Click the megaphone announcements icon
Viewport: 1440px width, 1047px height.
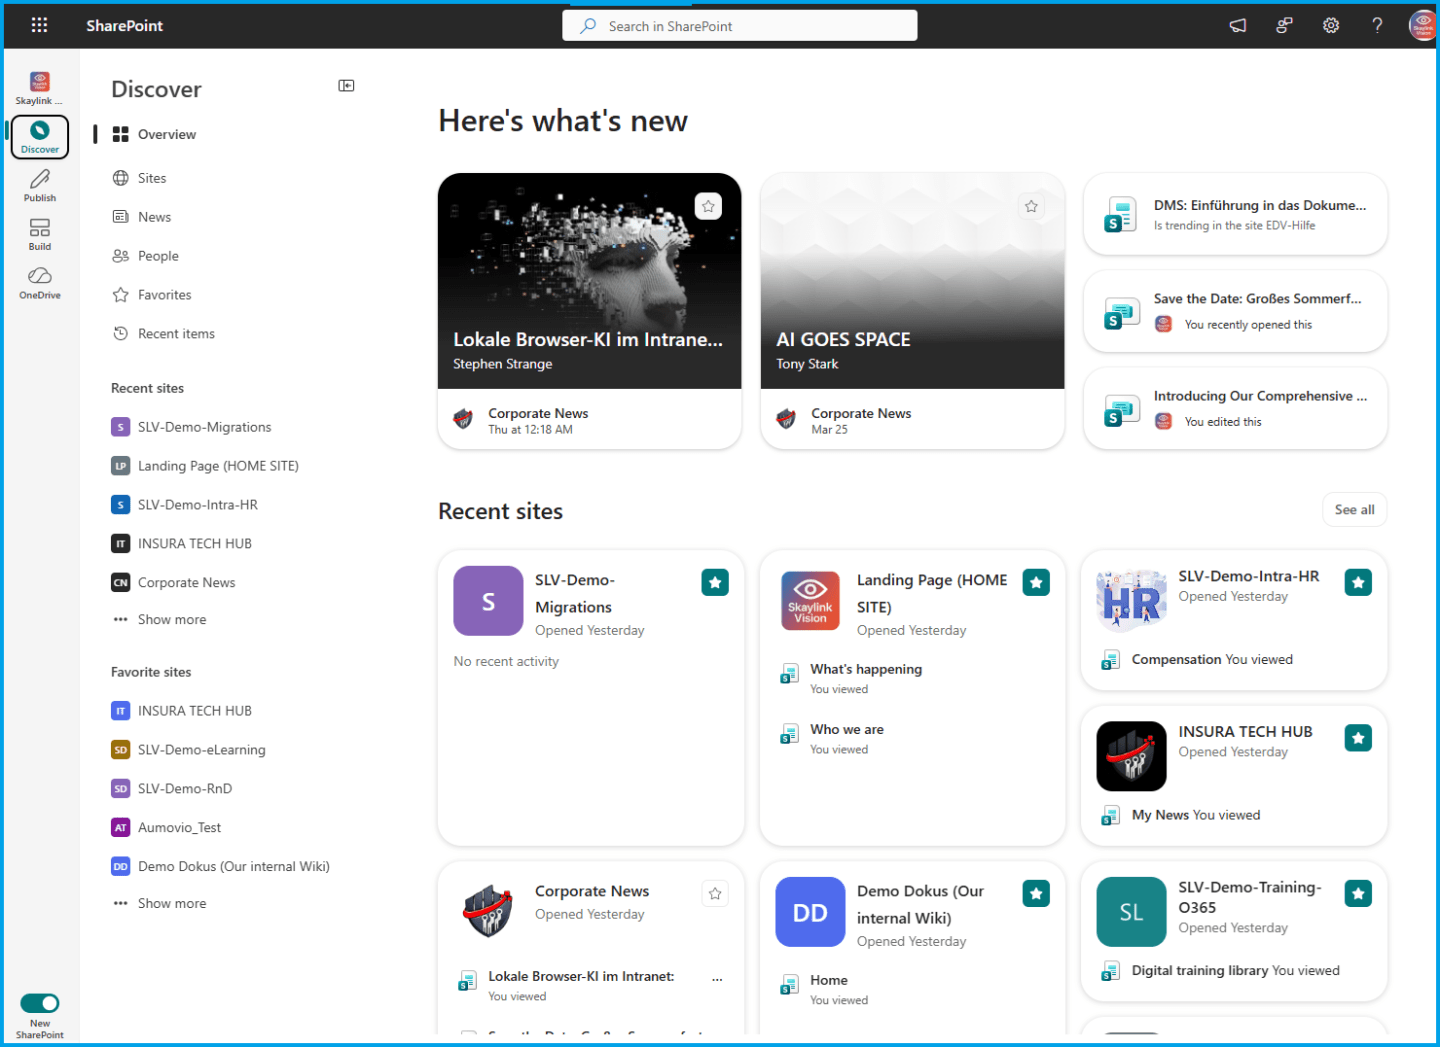(1238, 26)
